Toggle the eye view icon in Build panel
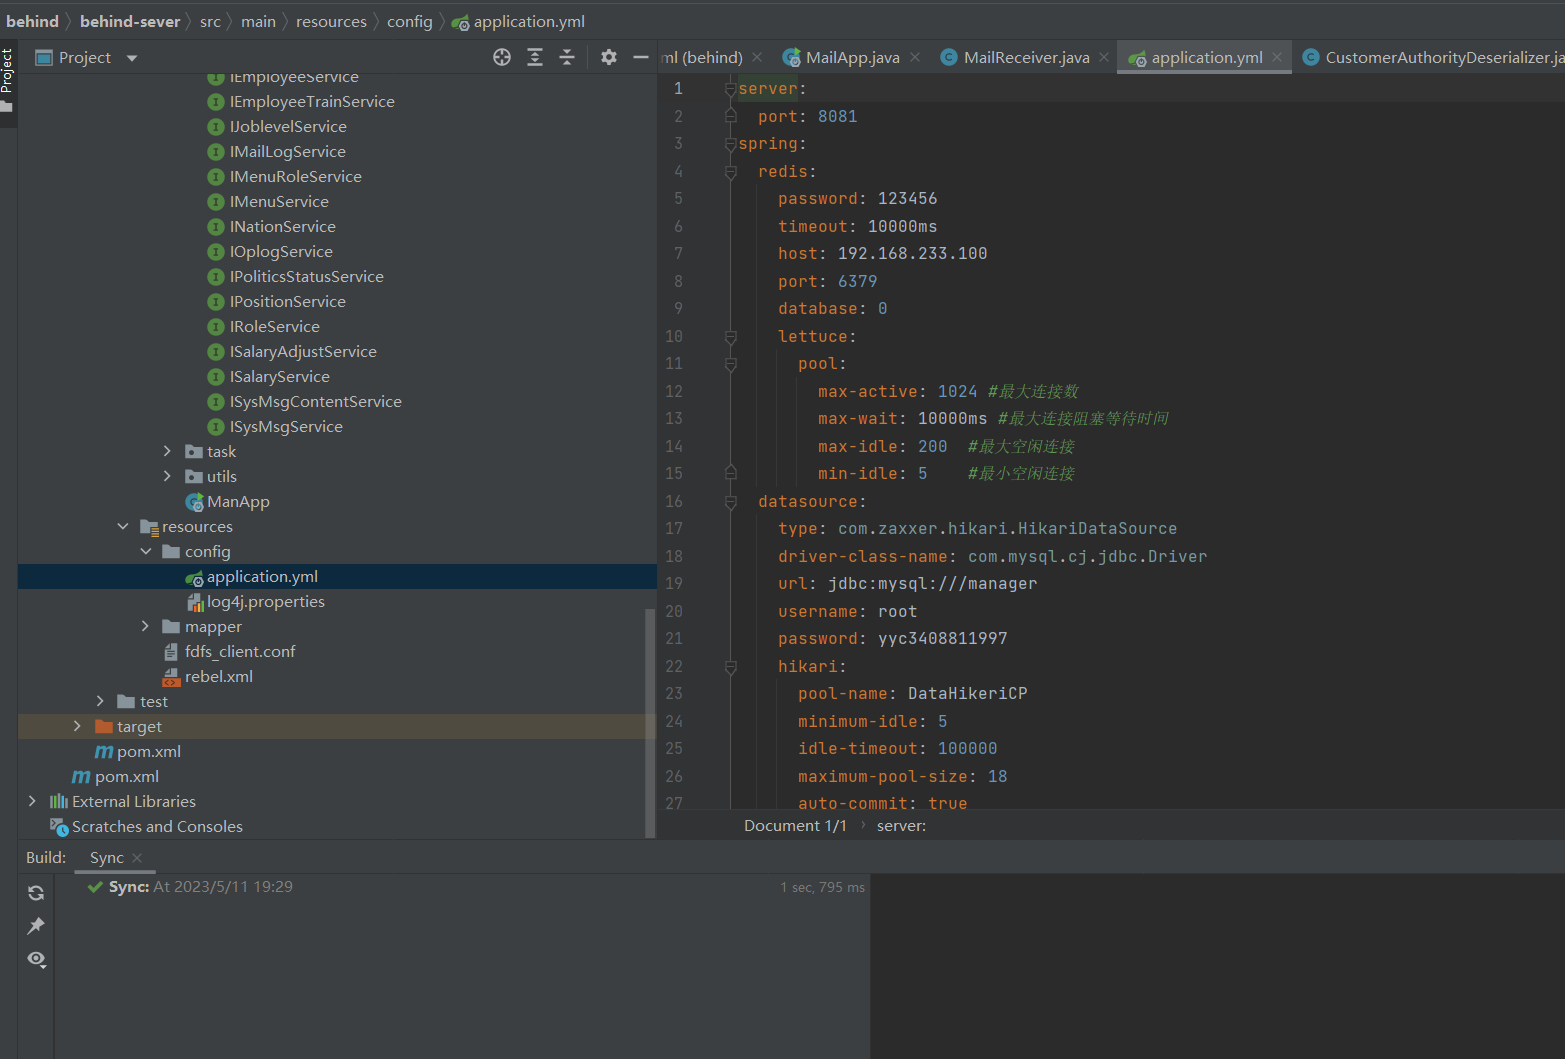Screen dimensions: 1565x1059 click(36, 959)
